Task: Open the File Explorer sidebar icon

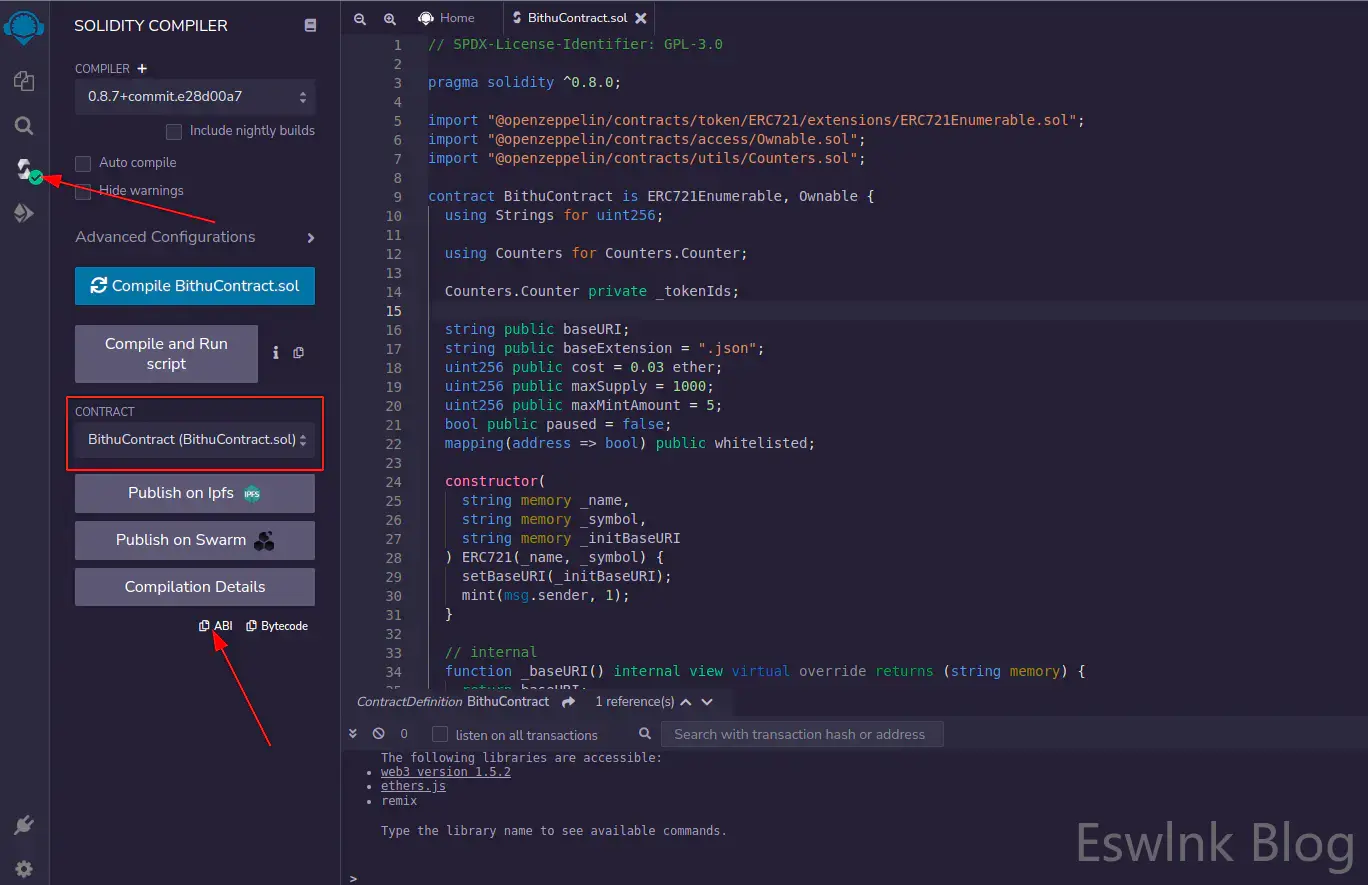Action: (x=24, y=82)
